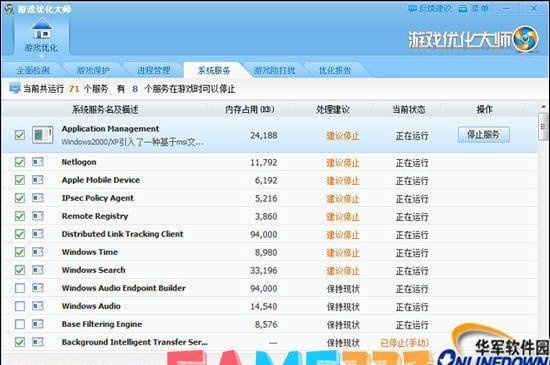Click the Windows Search service icon
Screen dimensions: 550x365
38,270
